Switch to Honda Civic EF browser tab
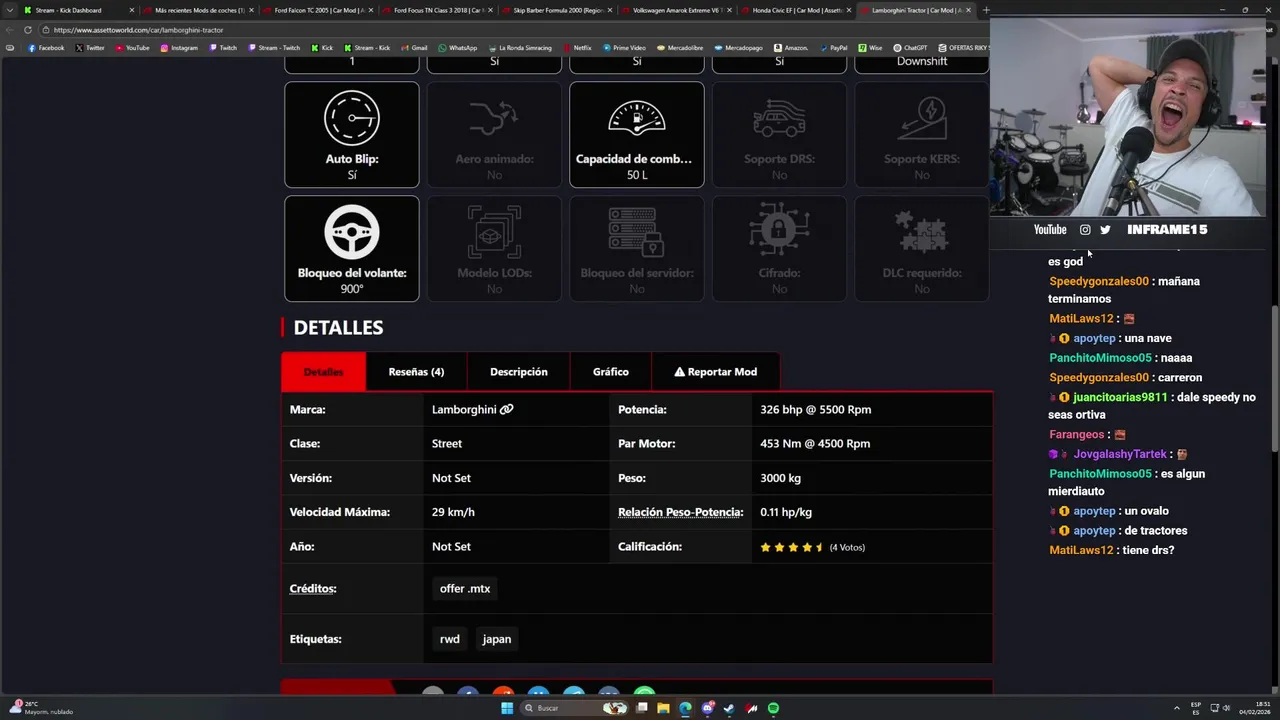Viewport: 1280px width, 720px height. [x=796, y=10]
